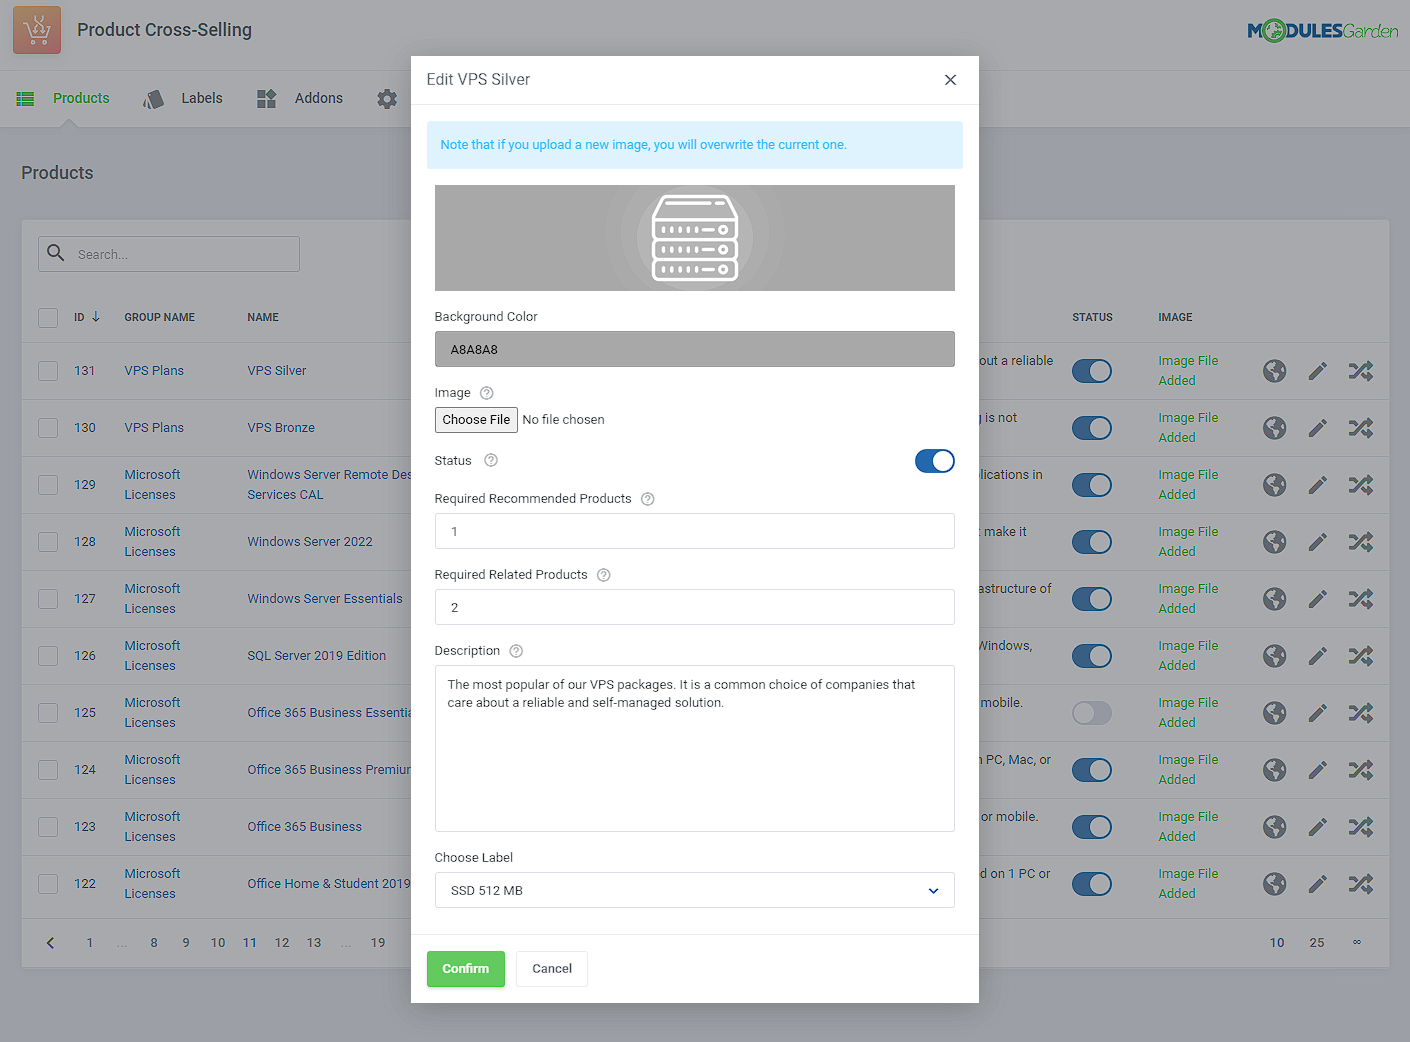Click help icon next to Description label

click(x=516, y=651)
